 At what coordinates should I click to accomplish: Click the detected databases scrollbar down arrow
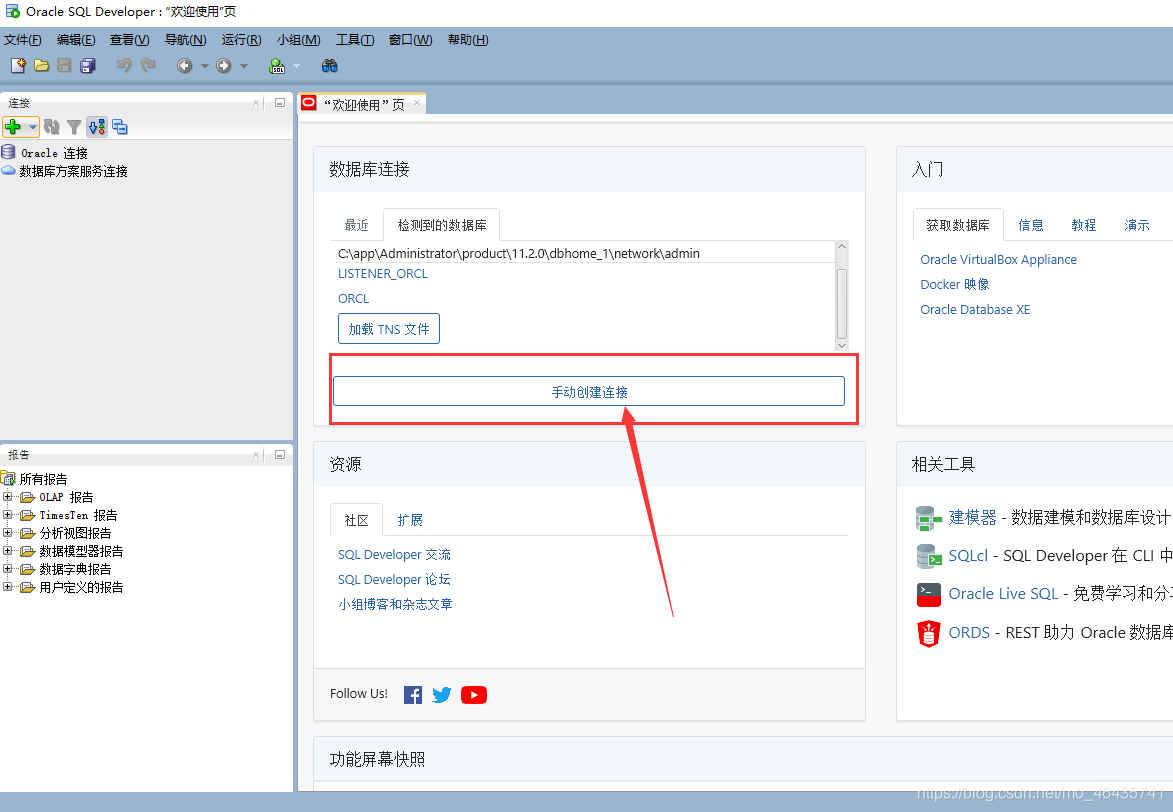(x=842, y=345)
